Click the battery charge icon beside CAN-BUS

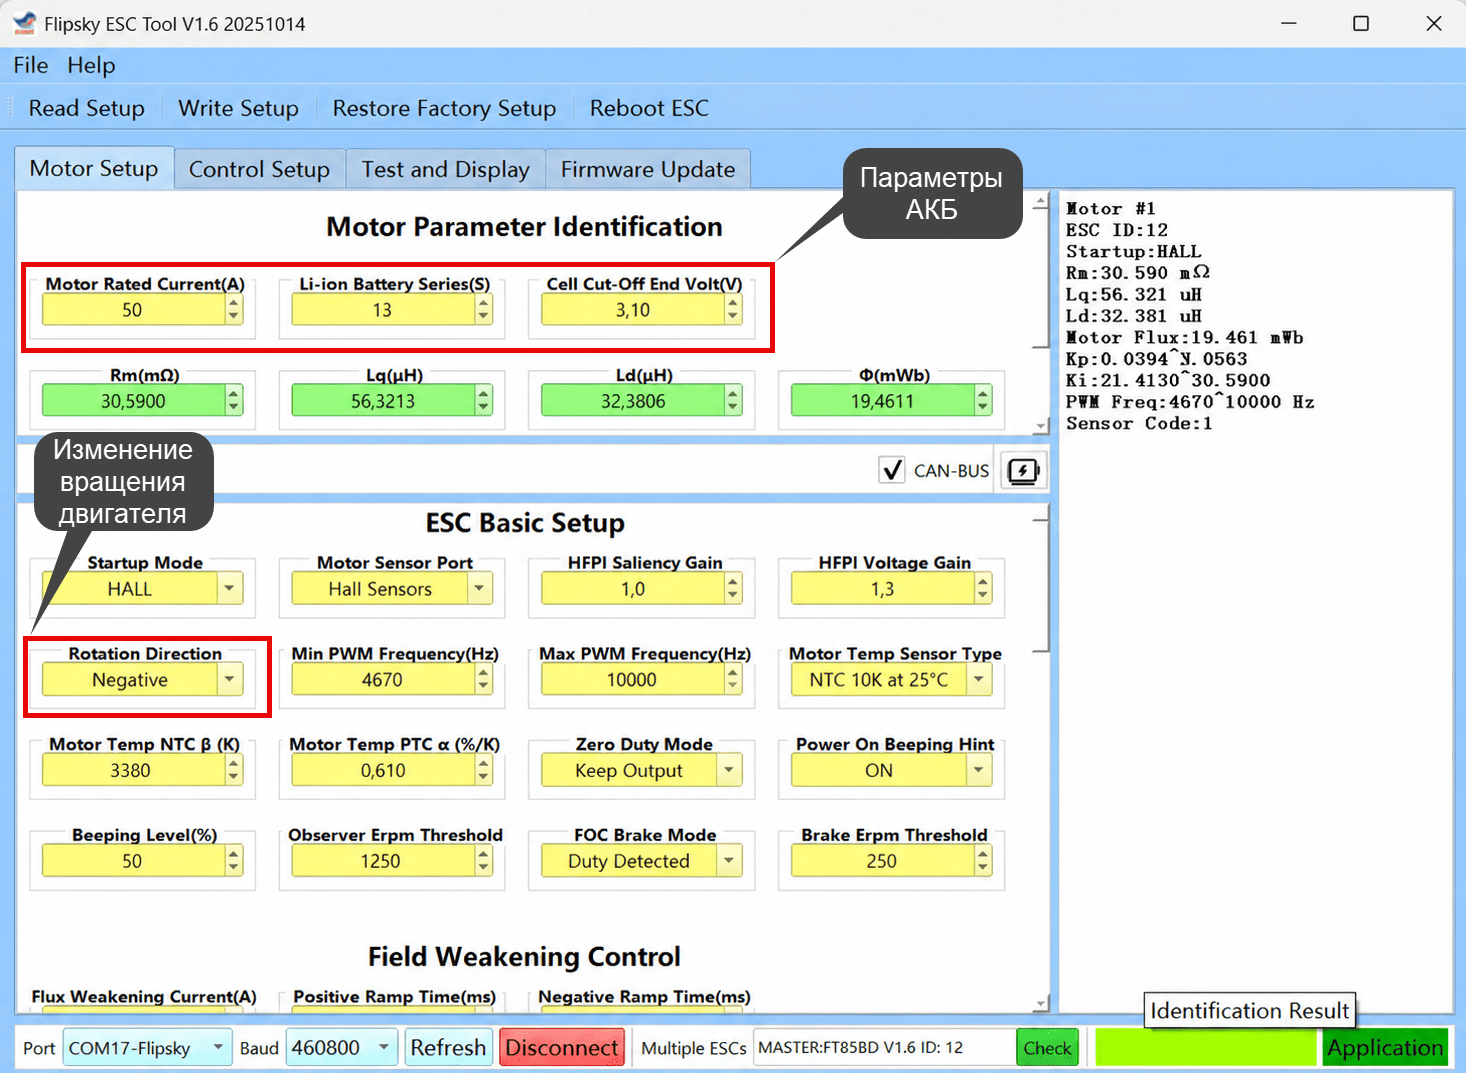[1023, 471]
